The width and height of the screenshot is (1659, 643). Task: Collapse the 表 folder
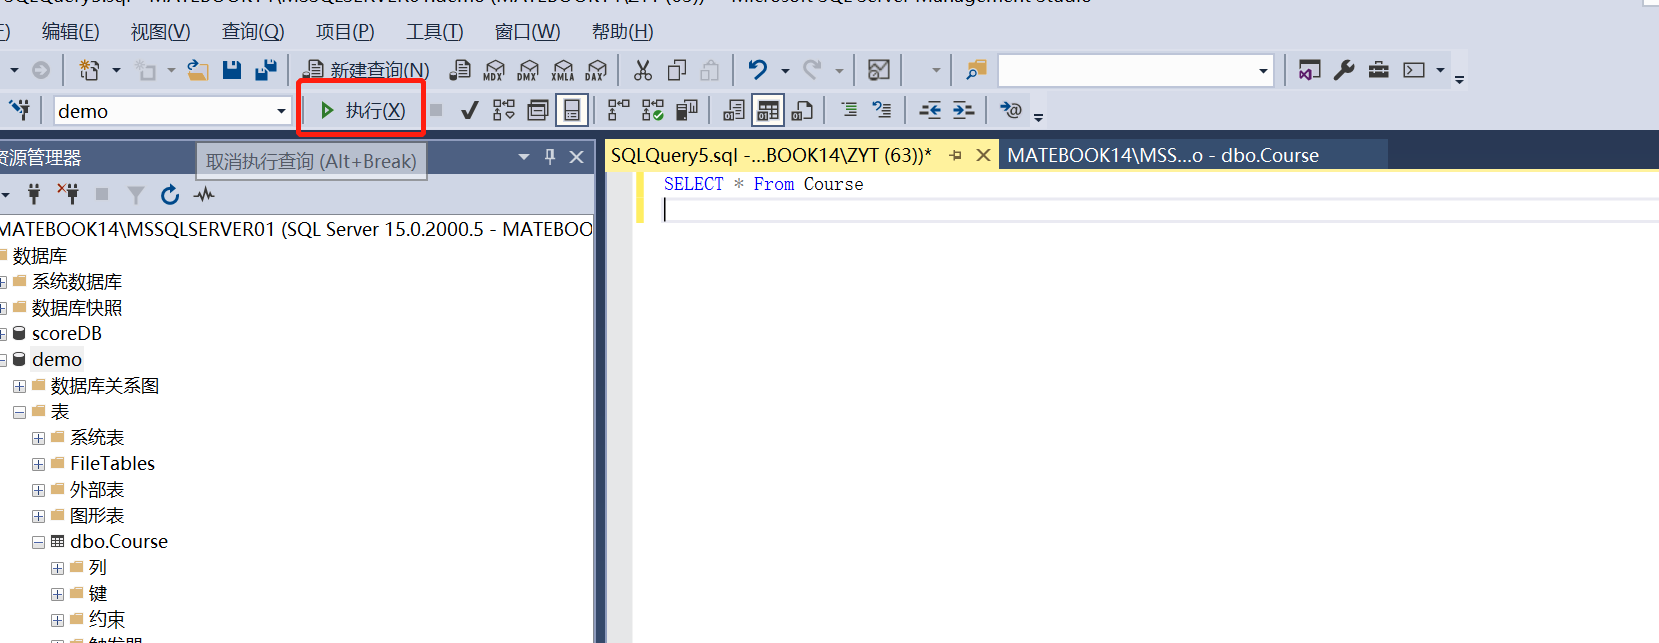pyautogui.click(x=19, y=412)
